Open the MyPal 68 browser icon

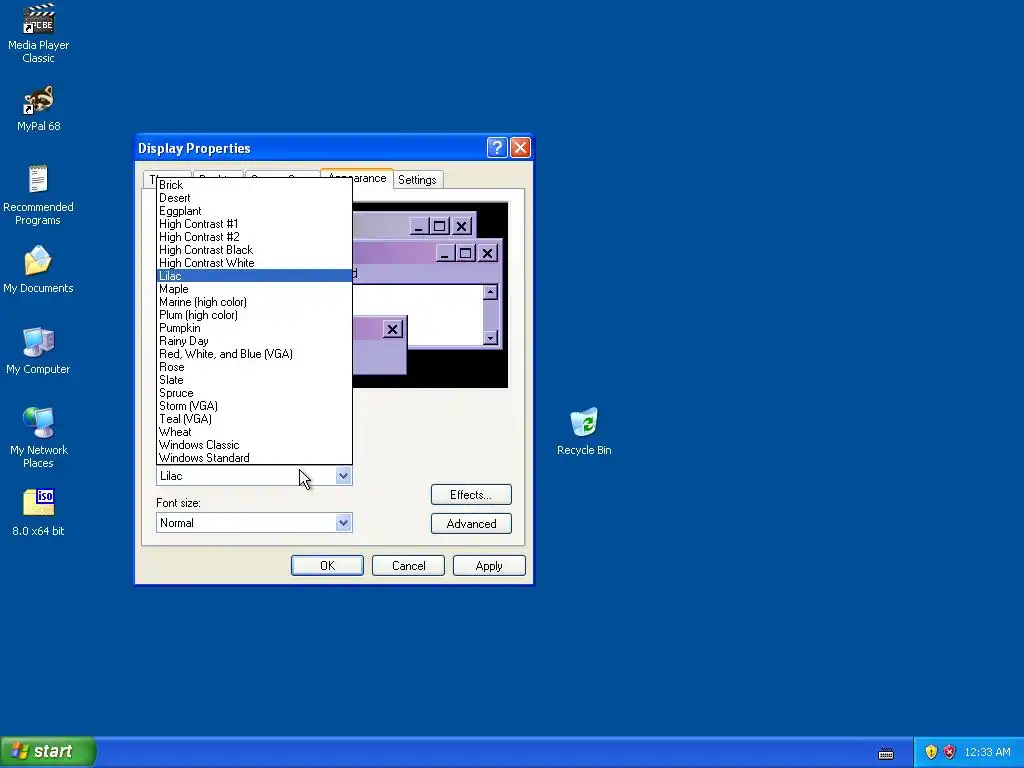click(38, 108)
